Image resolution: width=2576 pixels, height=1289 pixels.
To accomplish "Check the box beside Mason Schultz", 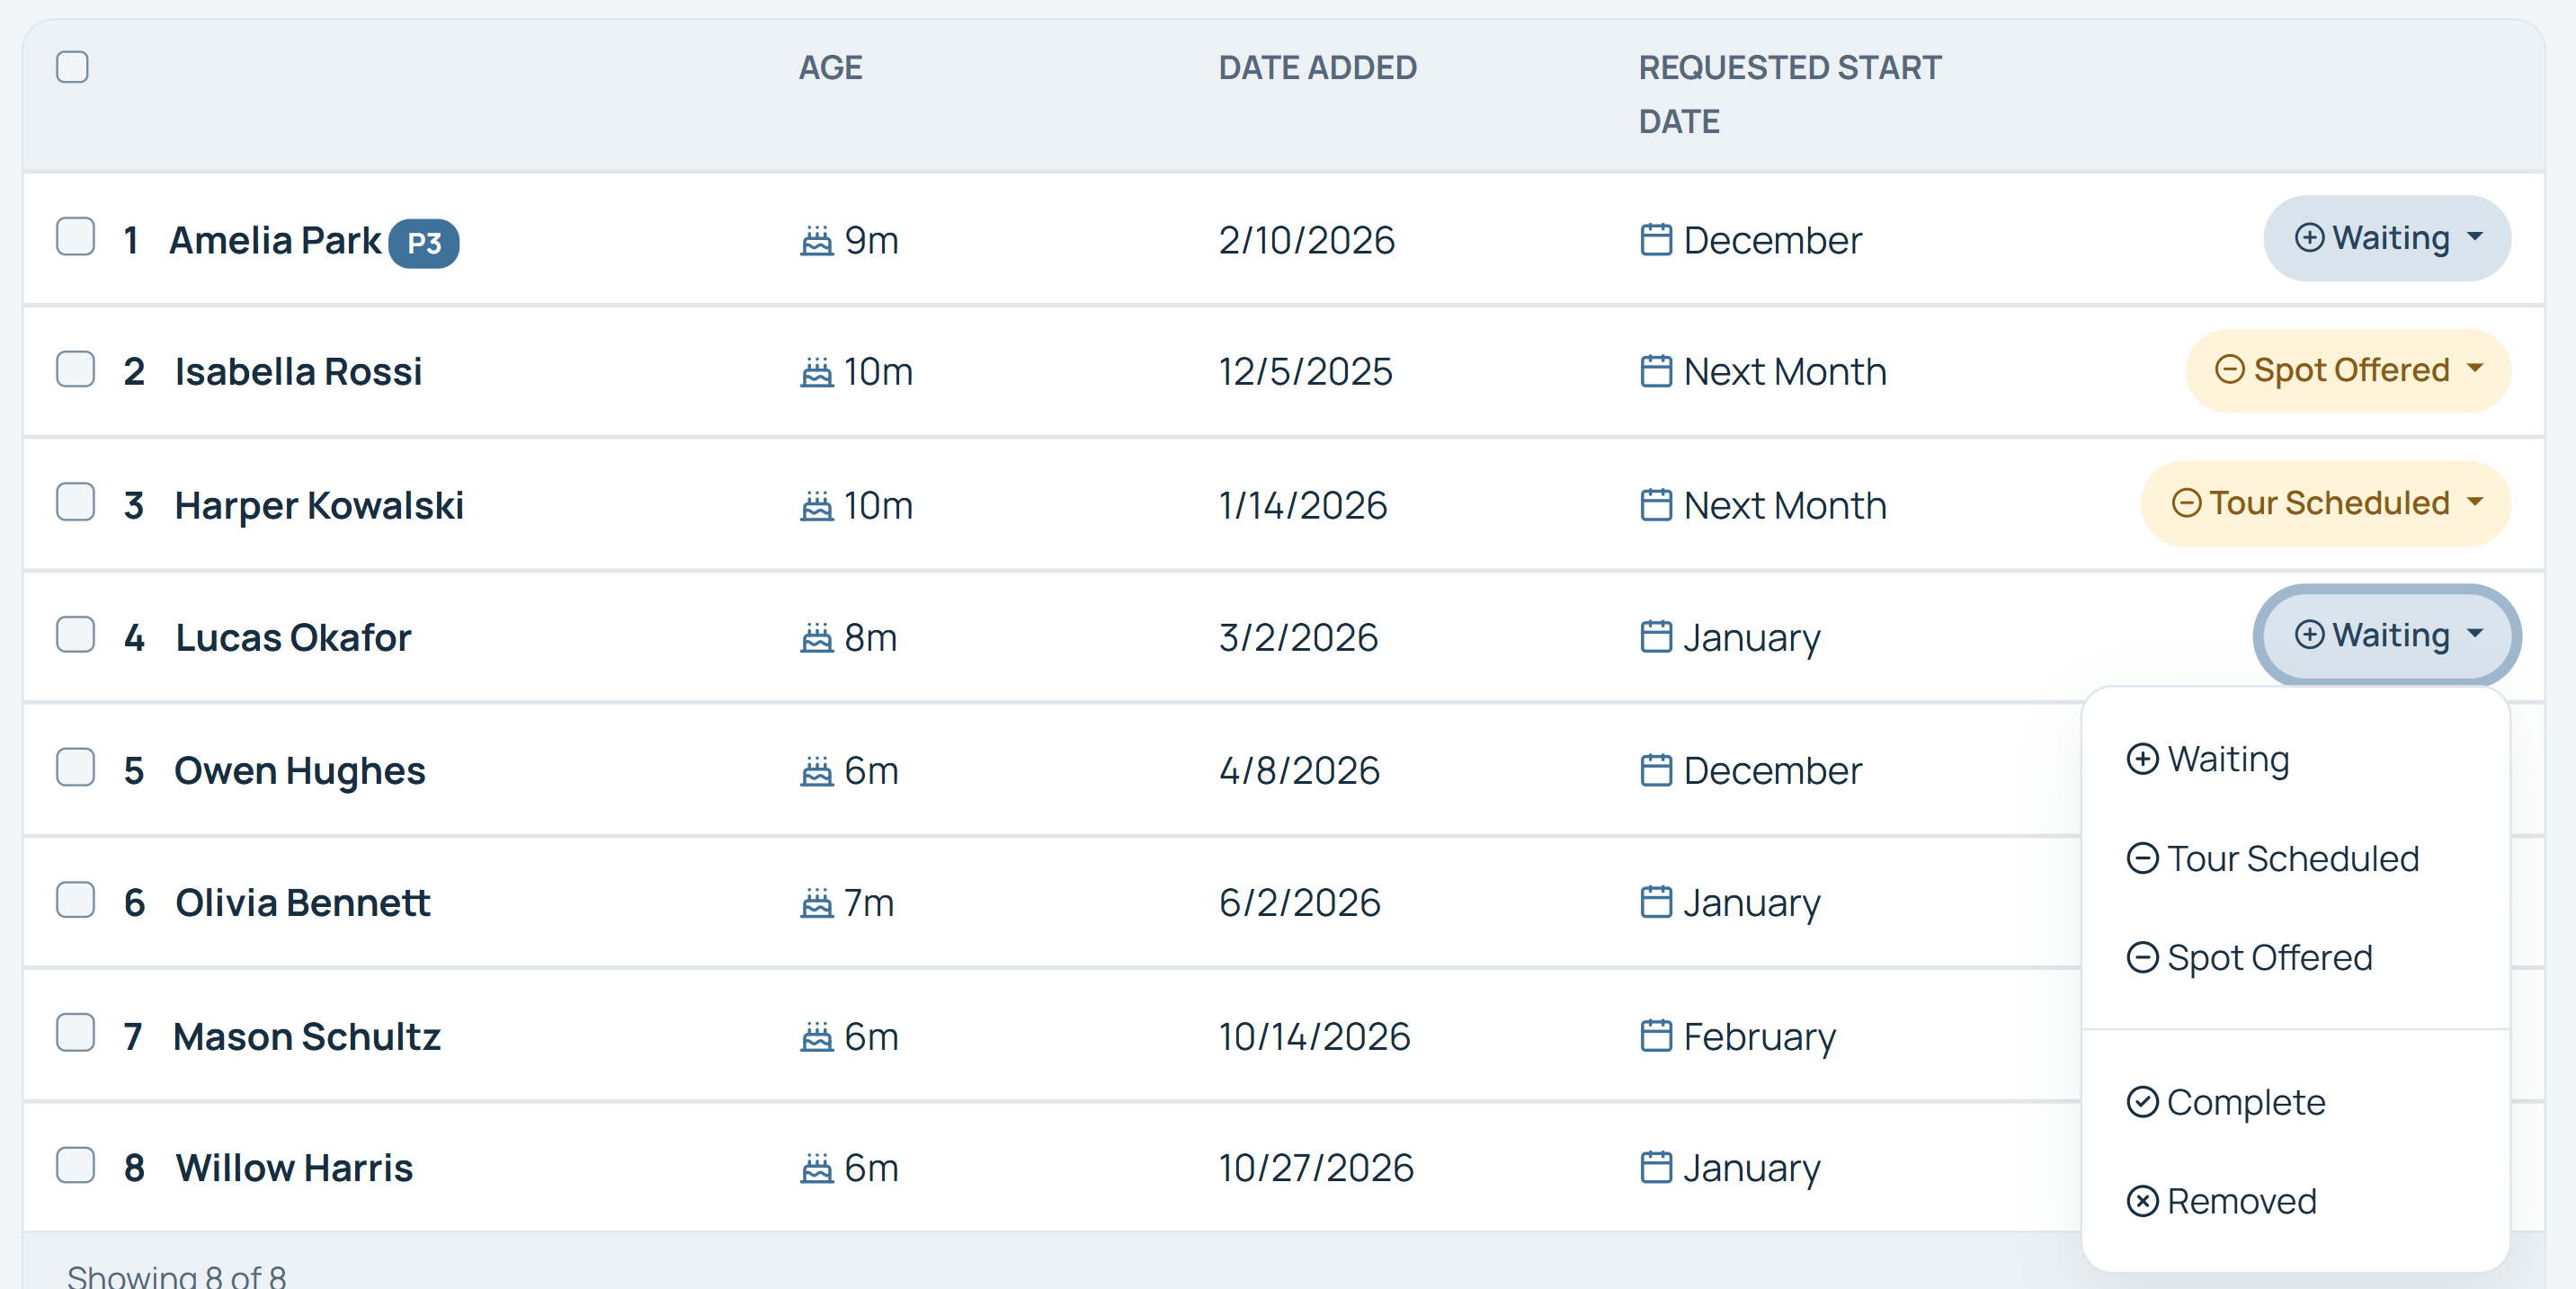I will tap(75, 1033).
